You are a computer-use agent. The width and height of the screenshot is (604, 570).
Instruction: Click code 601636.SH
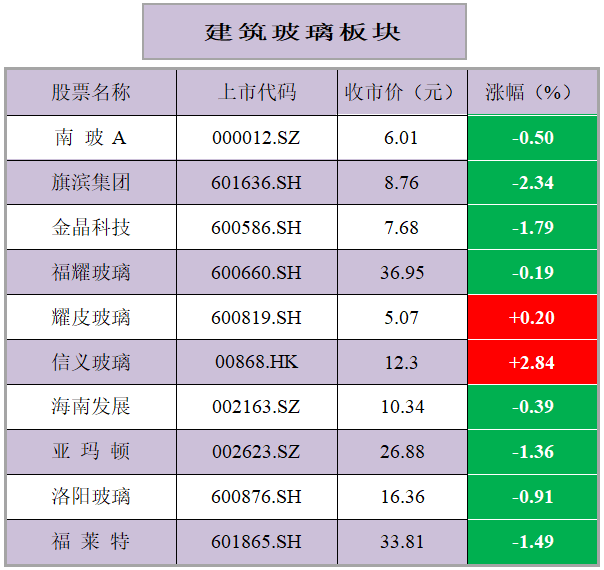pos(256,183)
